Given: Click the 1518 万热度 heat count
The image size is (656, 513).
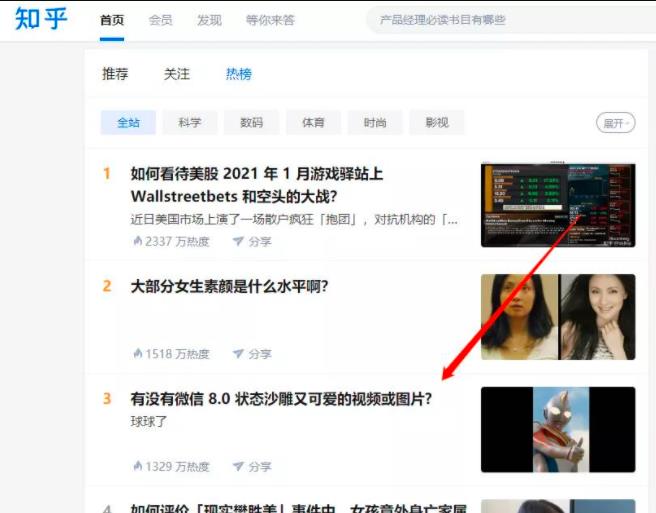Looking at the screenshot, I should [177, 354].
